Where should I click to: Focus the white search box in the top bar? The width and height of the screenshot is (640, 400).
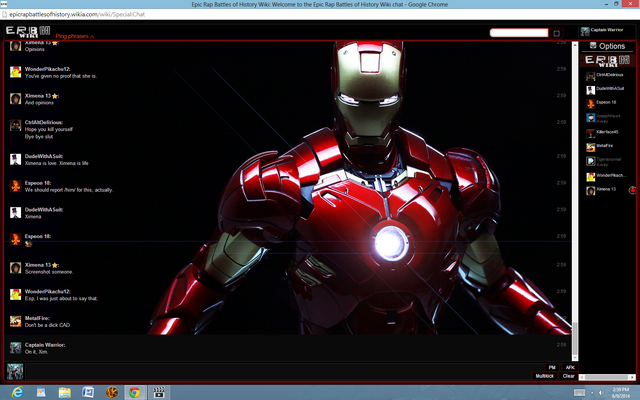519,33
